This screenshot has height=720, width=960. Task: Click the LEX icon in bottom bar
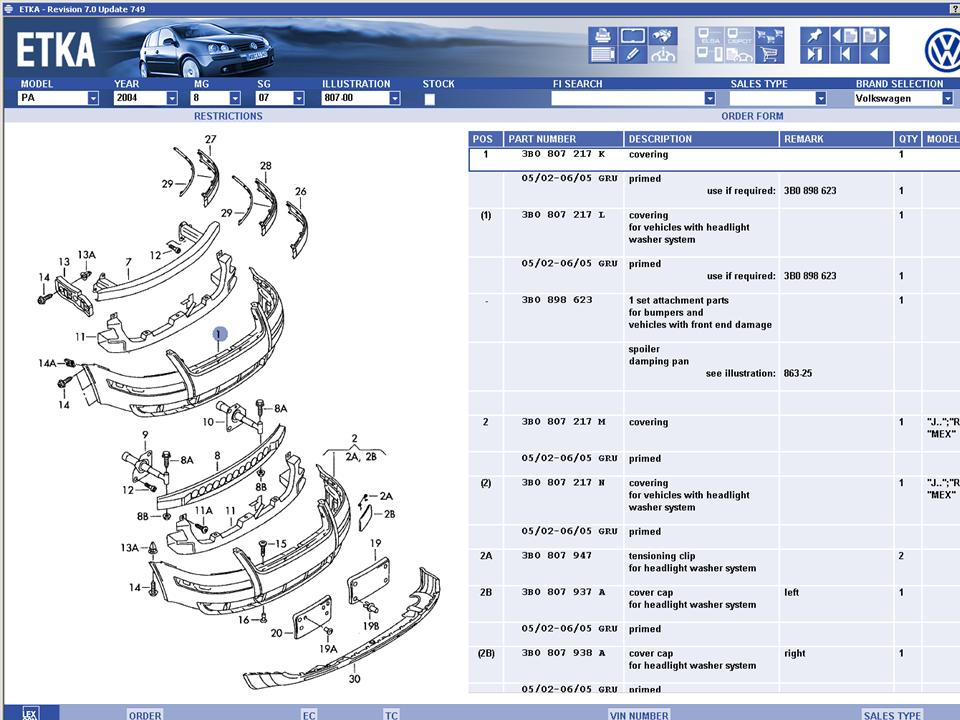(x=30, y=712)
